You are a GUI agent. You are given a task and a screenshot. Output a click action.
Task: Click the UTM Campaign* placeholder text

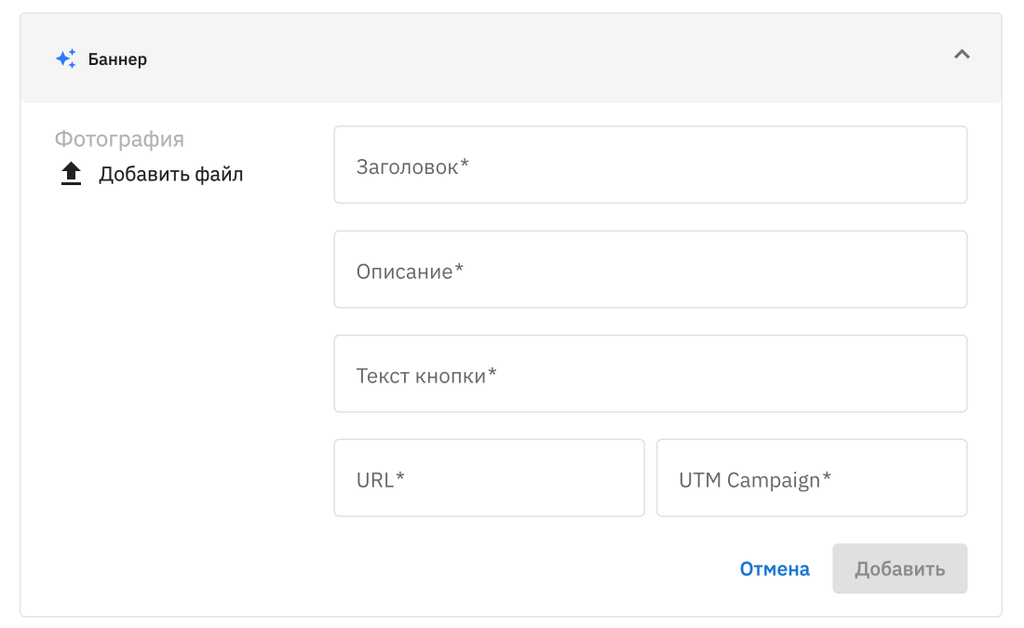[755, 480]
